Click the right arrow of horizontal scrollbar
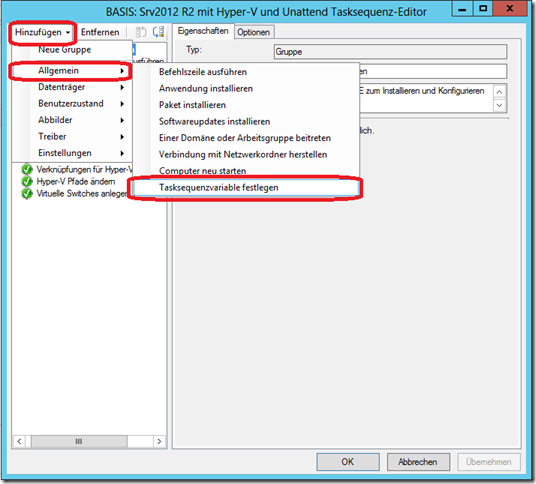536x484 pixels. pos(159,441)
